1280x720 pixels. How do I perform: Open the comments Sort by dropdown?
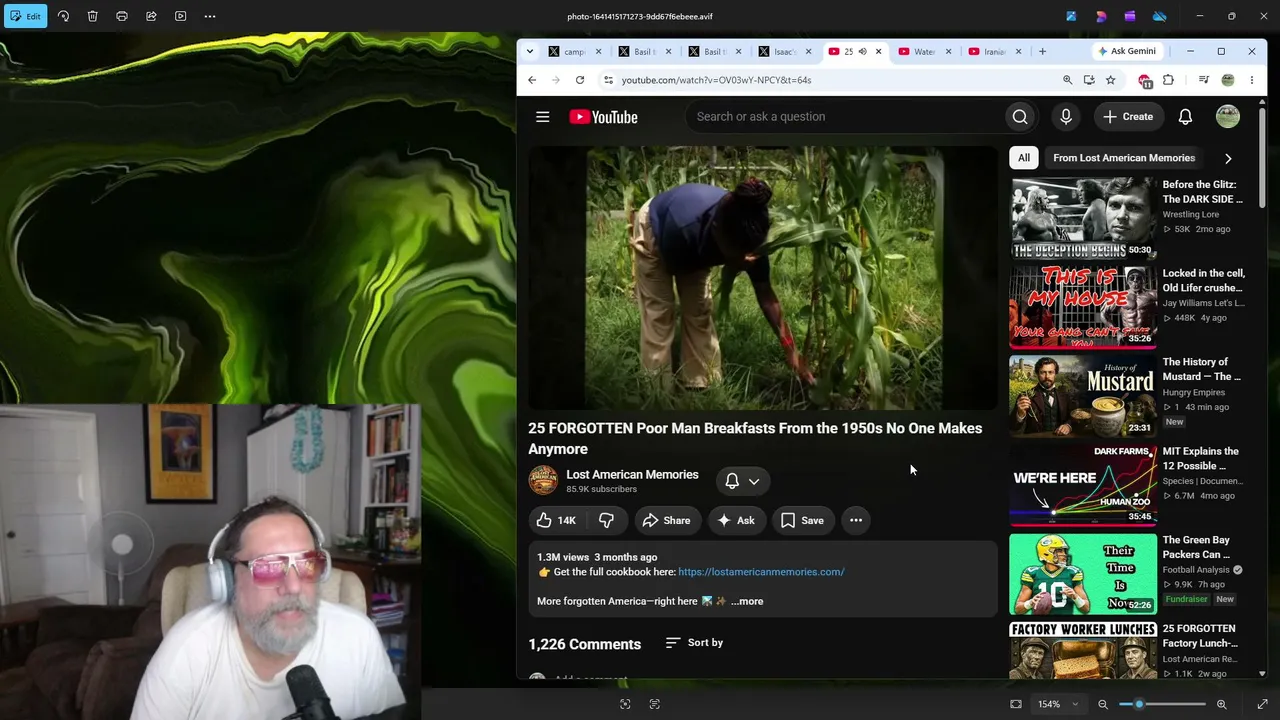pyautogui.click(x=694, y=643)
